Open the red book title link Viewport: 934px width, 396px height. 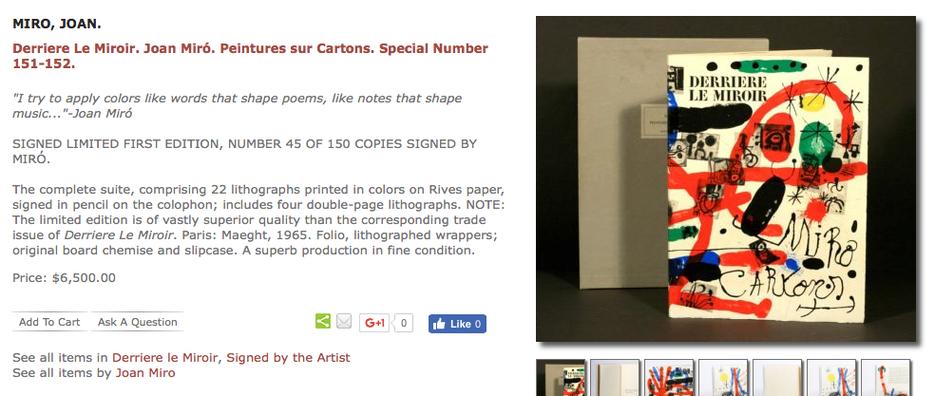click(250, 56)
